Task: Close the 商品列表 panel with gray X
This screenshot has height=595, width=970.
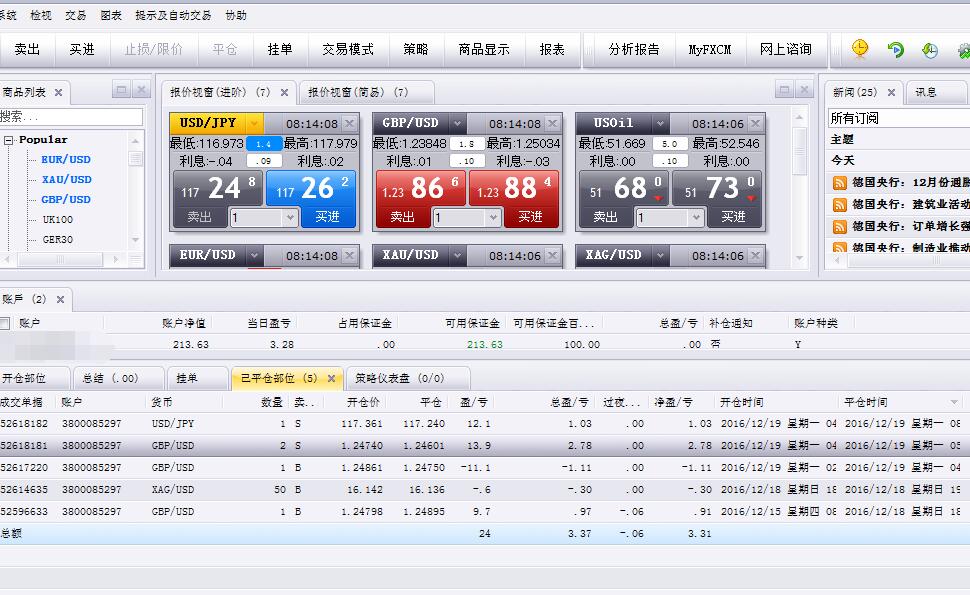Action: pos(142,90)
